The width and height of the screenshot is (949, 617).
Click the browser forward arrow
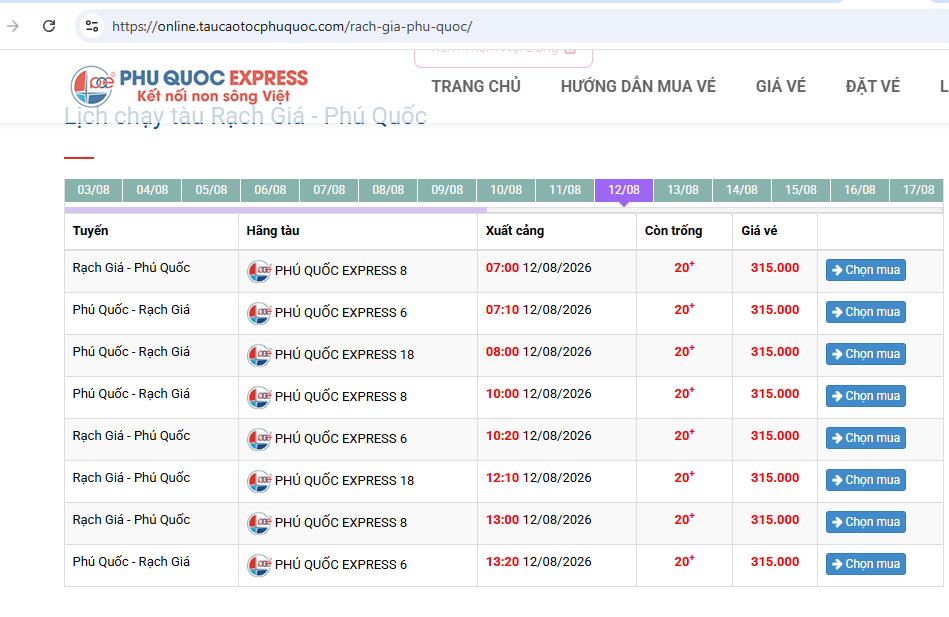13,26
